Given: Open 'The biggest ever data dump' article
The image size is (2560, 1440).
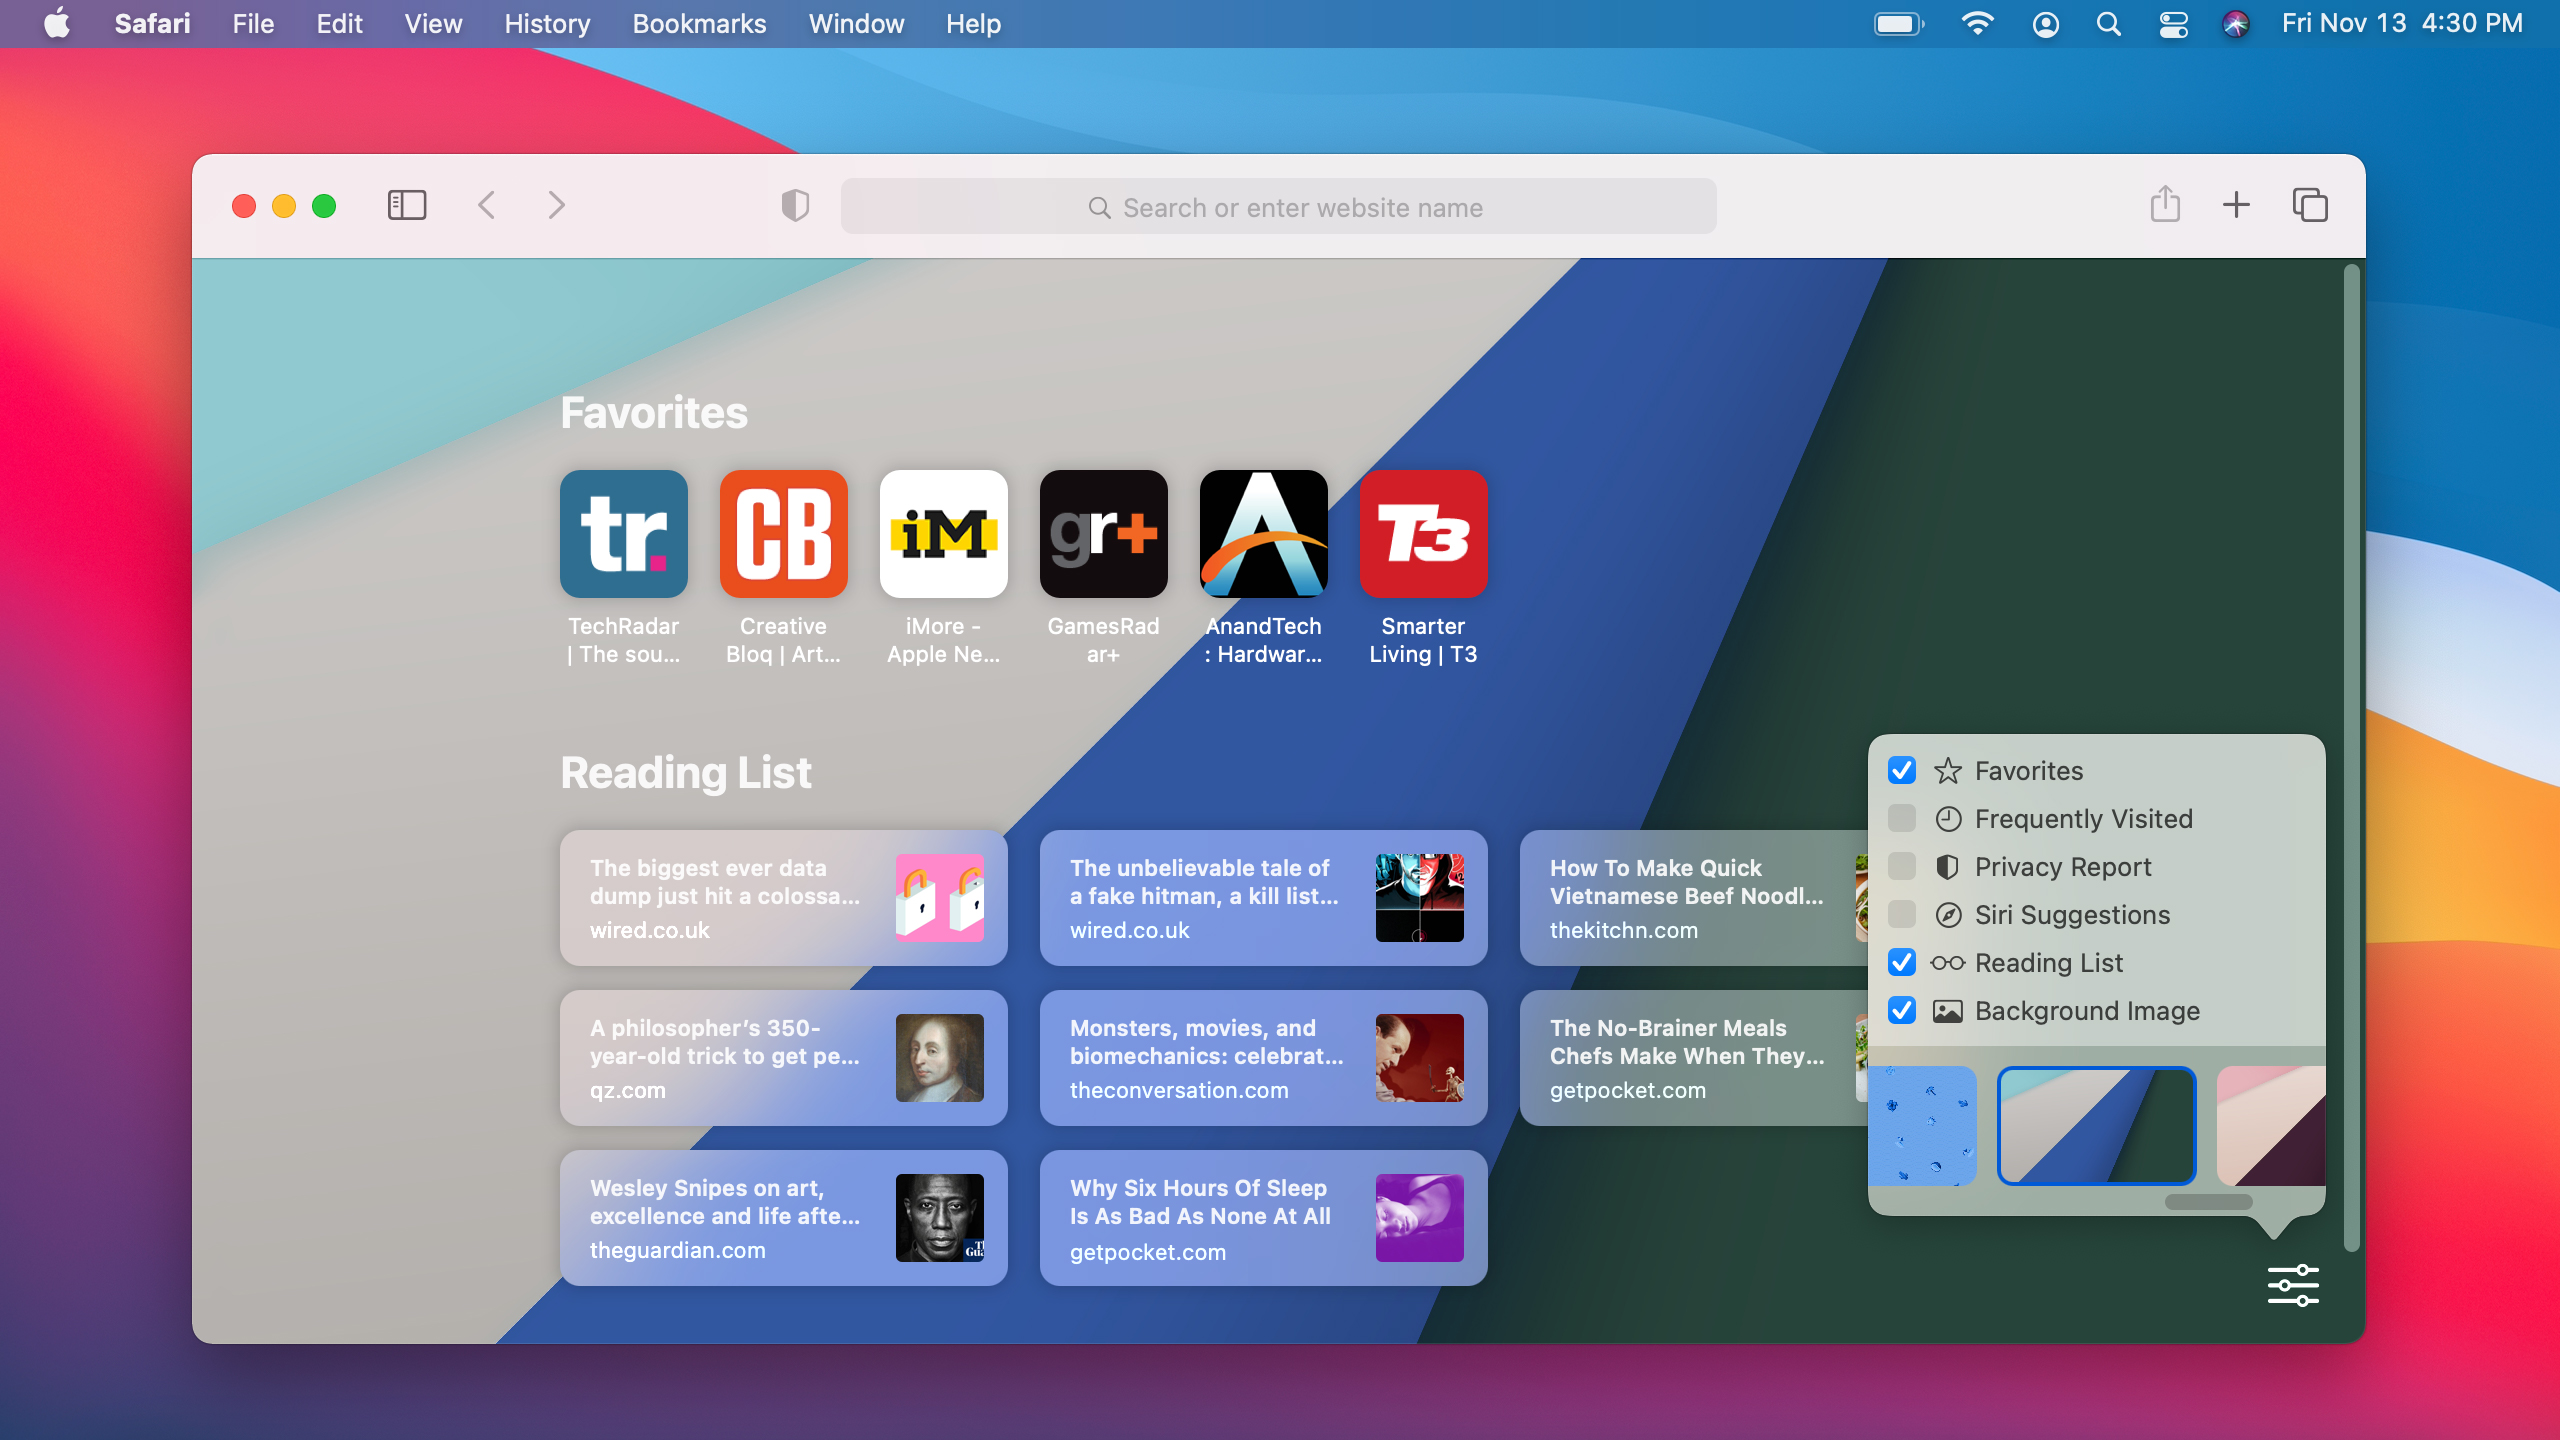Looking at the screenshot, I should click(x=784, y=898).
